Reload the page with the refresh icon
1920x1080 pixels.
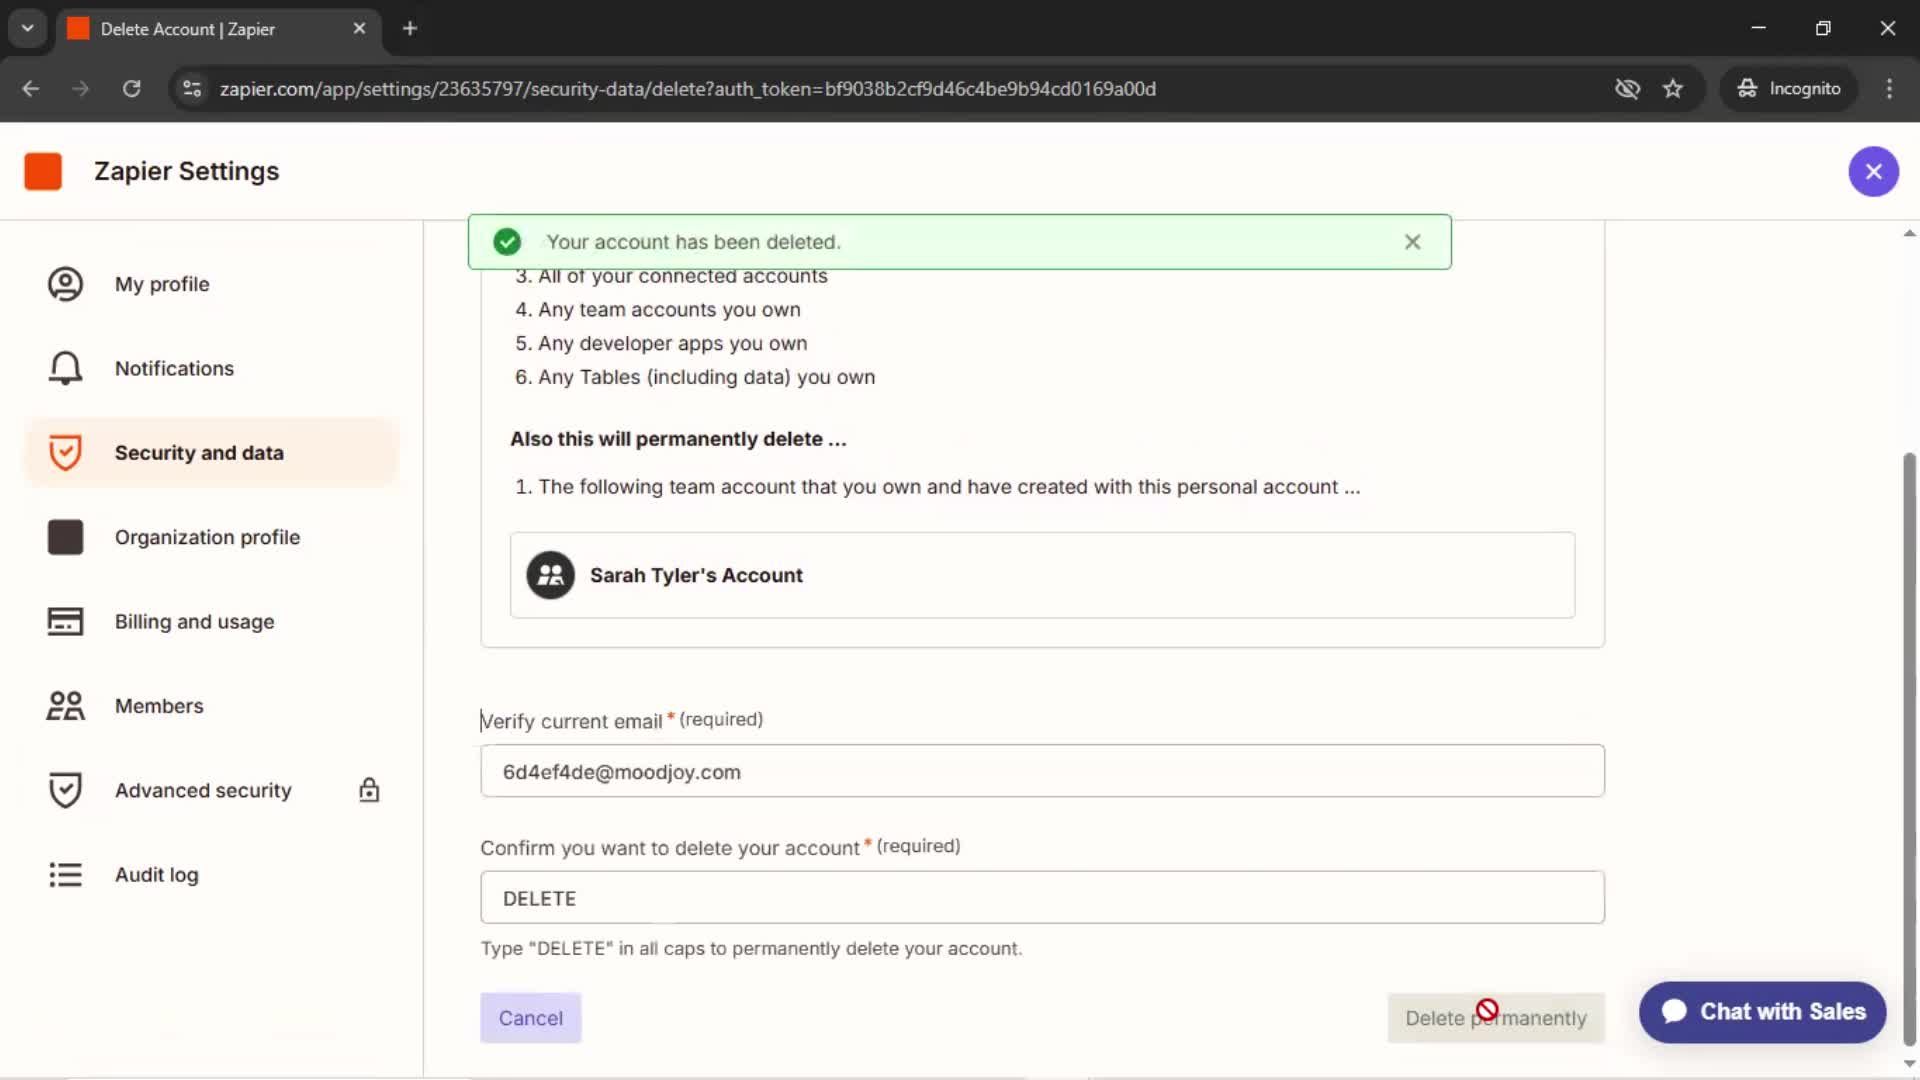131,89
